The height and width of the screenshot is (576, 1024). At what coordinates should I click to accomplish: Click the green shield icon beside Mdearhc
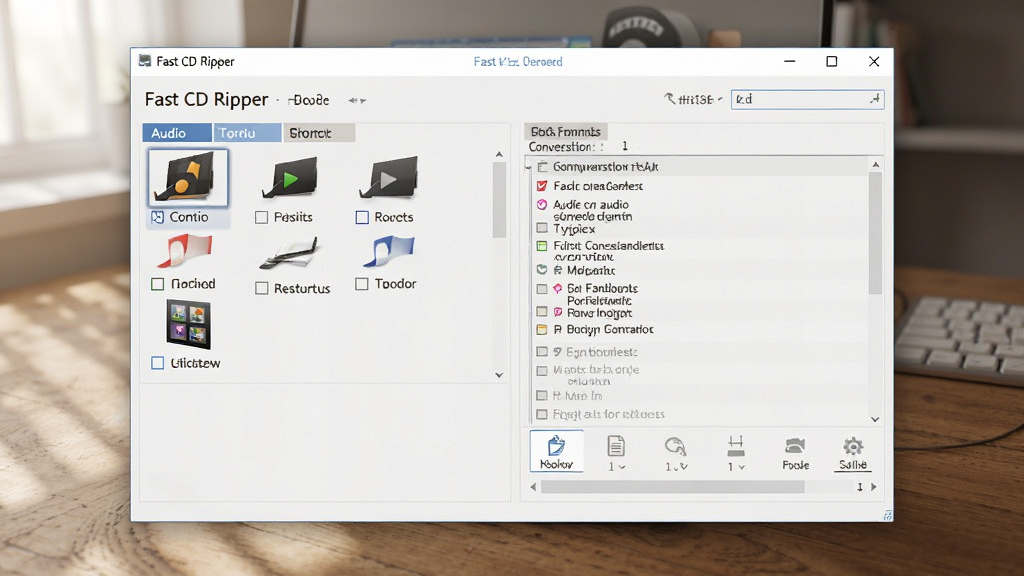(541, 270)
